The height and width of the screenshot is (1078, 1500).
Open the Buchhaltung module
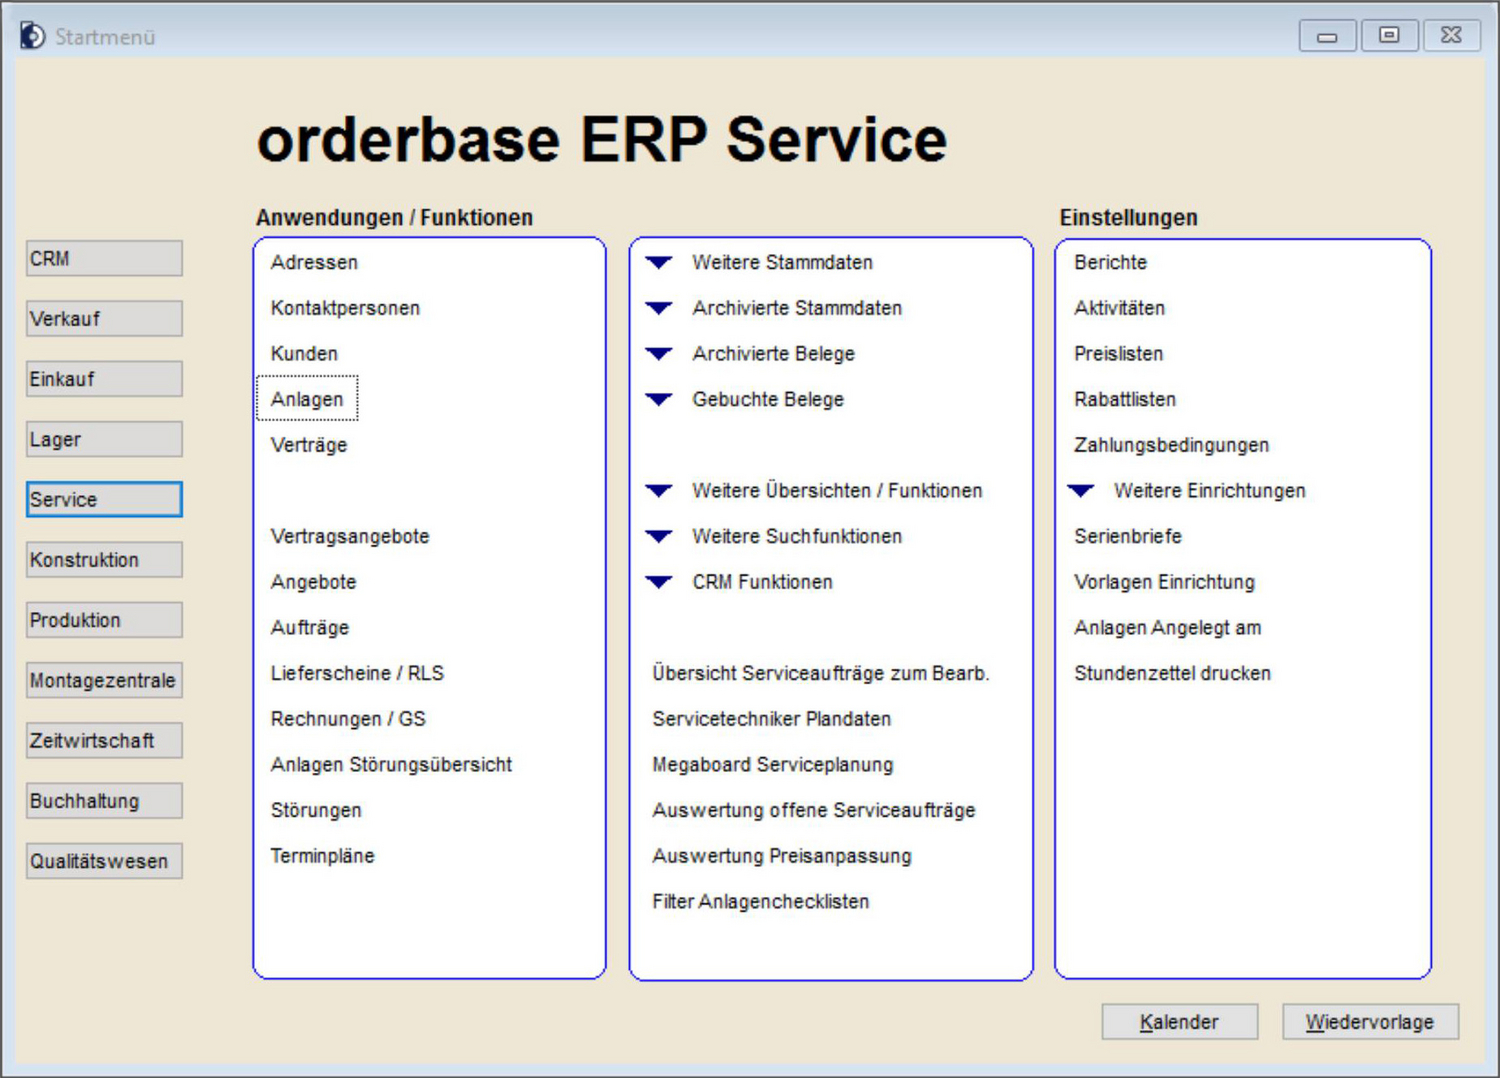pyautogui.click(x=104, y=801)
